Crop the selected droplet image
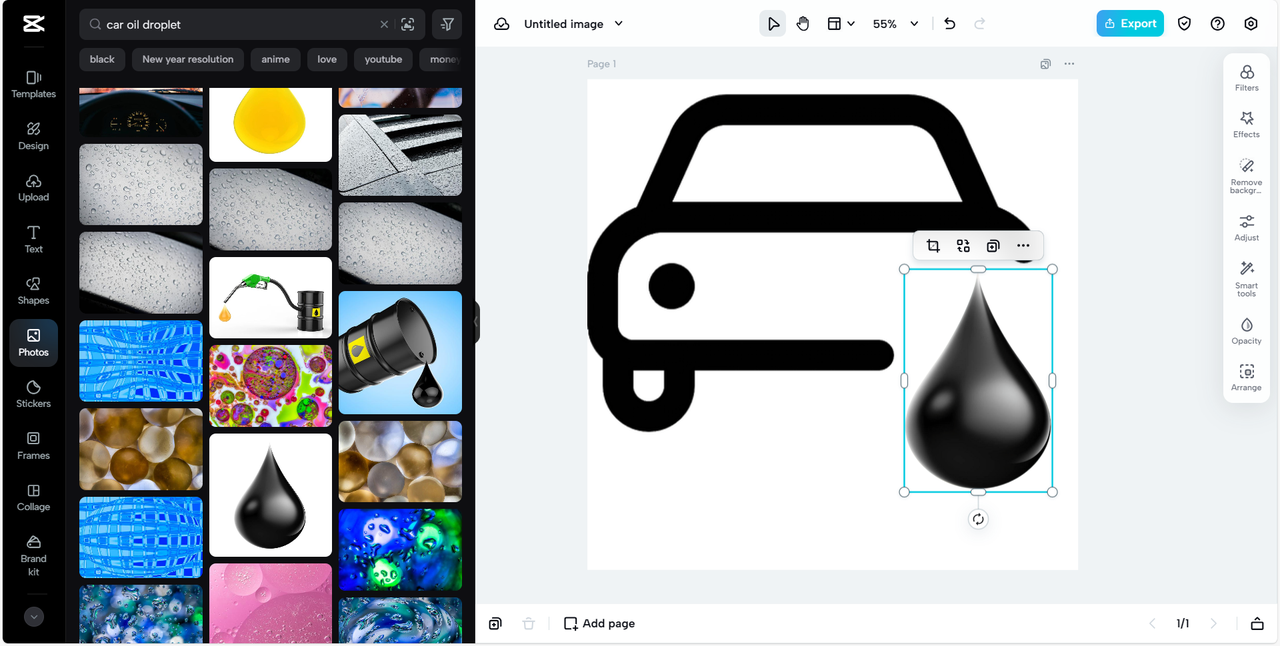This screenshot has width=1280, height=646. [933, 246]
